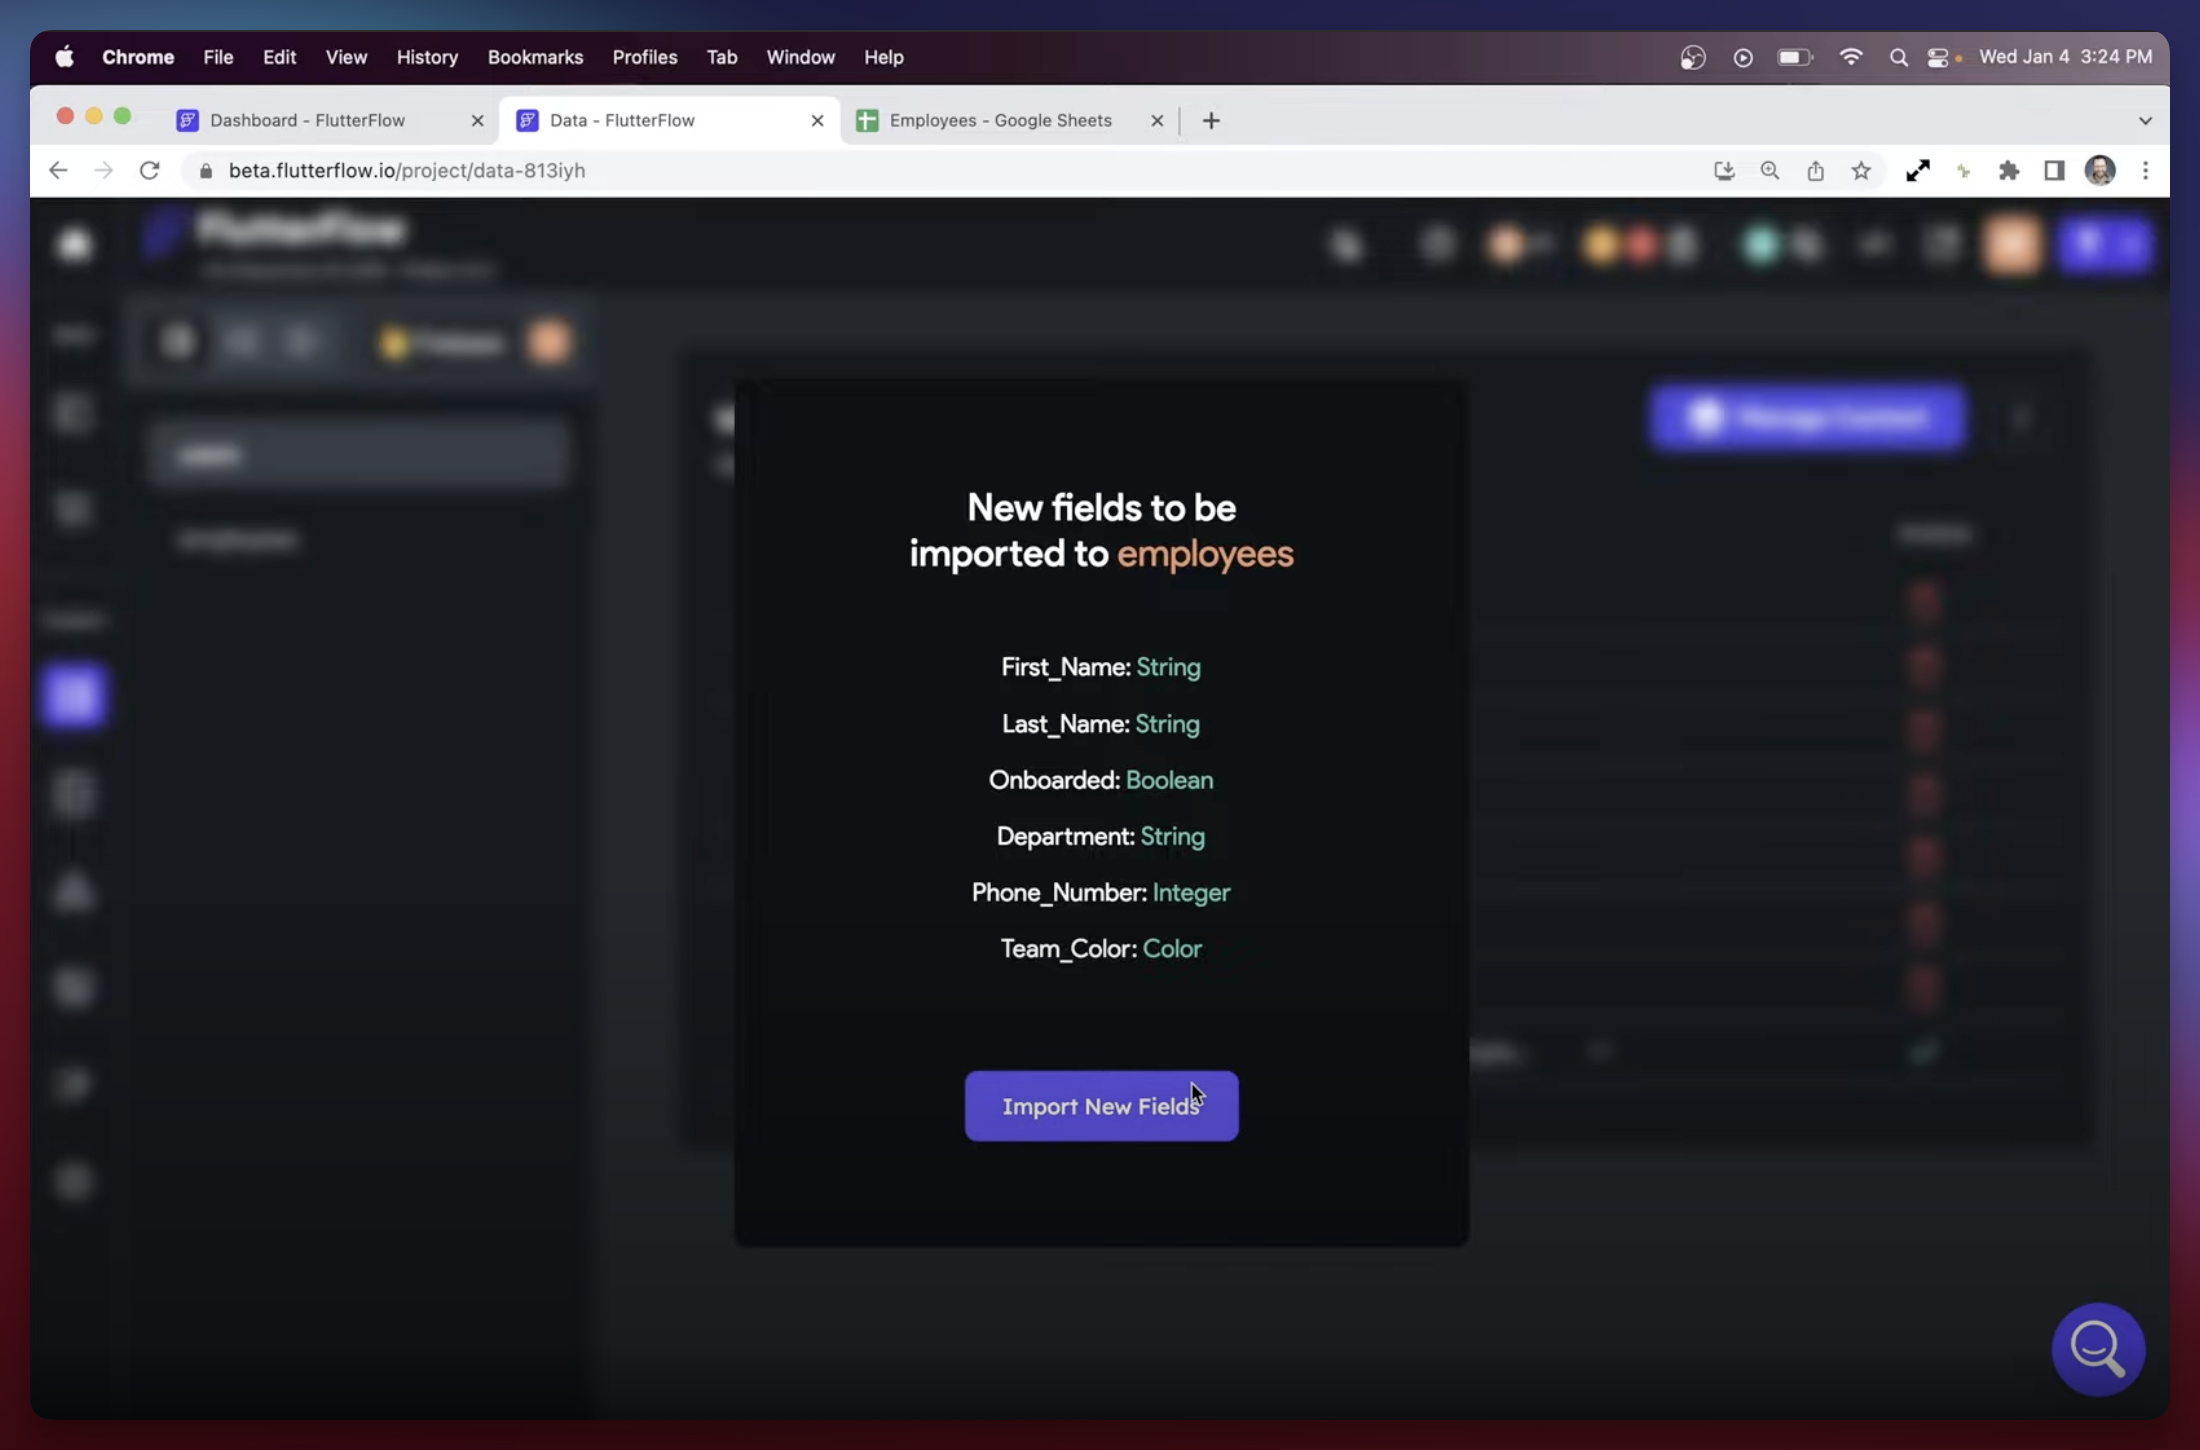Toggle Wi-Fi from the menu bar icon

click(x=1851, y=57)
